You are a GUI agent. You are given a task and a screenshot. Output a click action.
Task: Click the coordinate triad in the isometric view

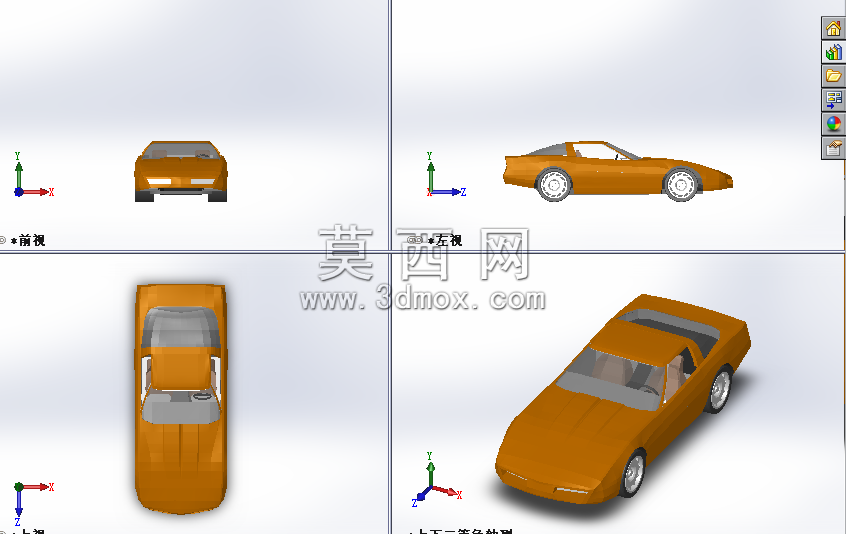tap(436, 480)
